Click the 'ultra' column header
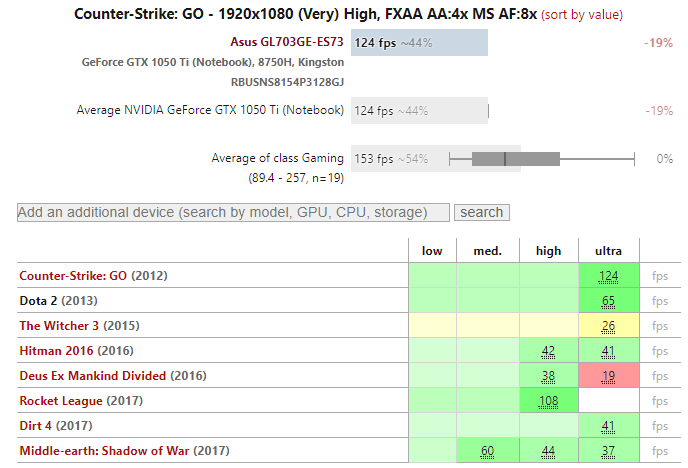Viewport: 688px width, 468px height. tap(609, 251)
